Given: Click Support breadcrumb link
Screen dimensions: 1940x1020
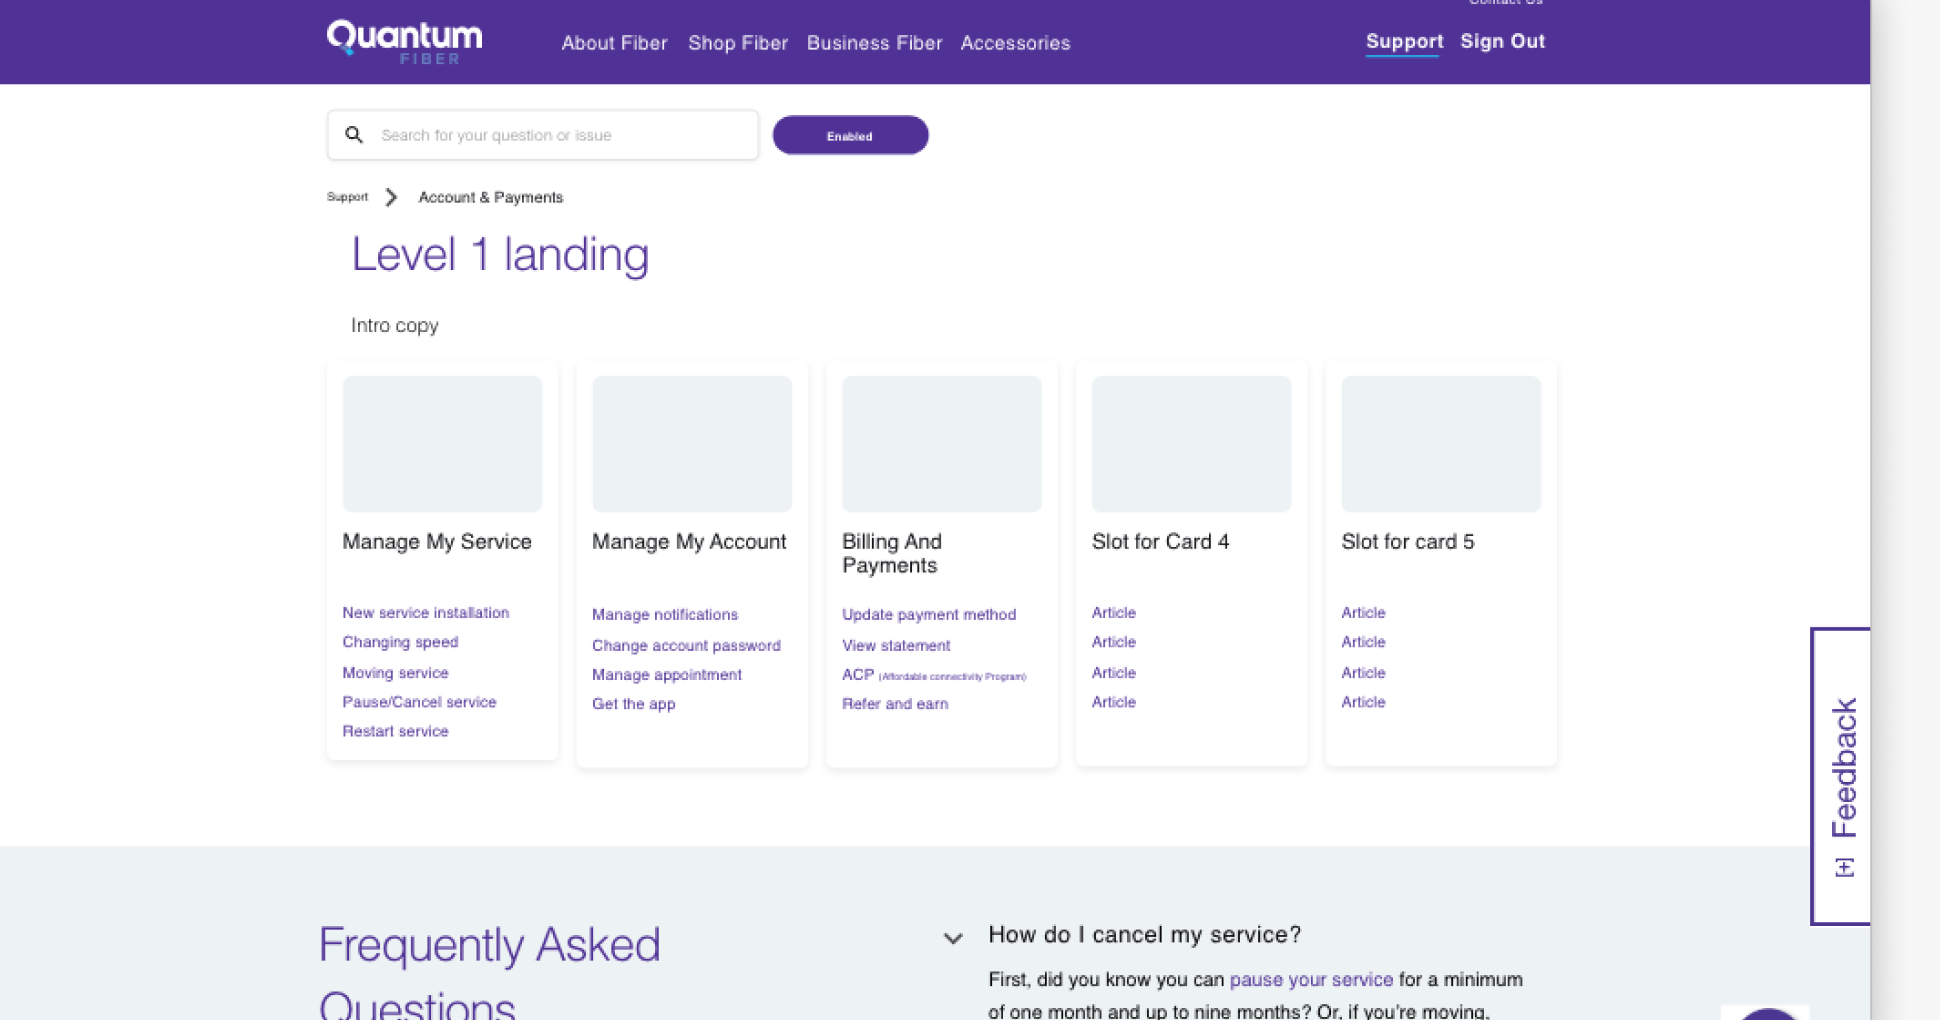Looking at the screenshot, I should click(x=347, y=197).
